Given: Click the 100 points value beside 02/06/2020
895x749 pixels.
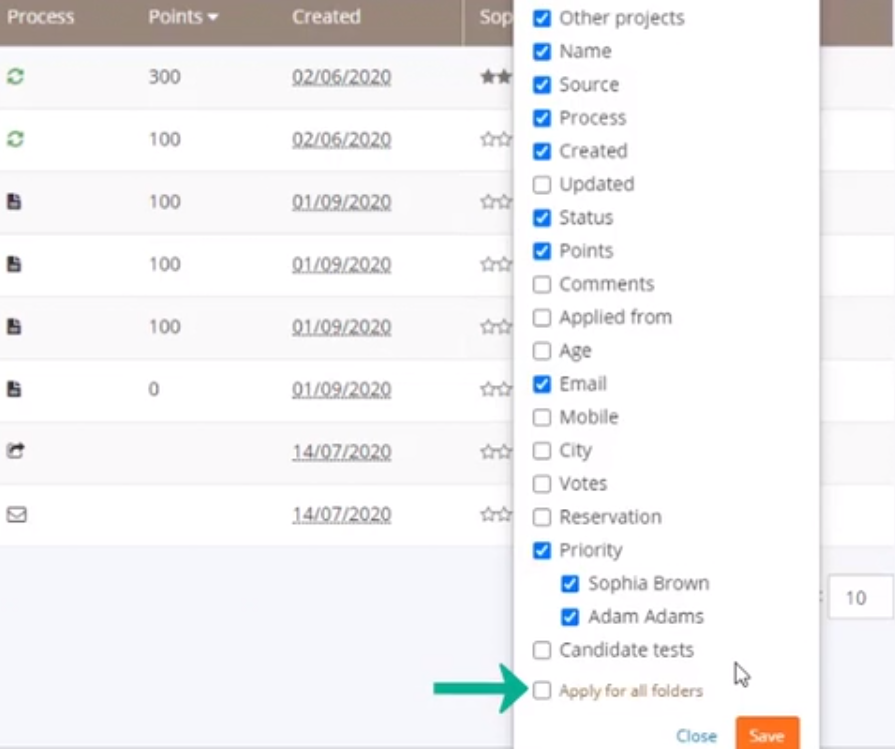Looking at the screenshot, I should pyautogui.click(x=164, y=139).
